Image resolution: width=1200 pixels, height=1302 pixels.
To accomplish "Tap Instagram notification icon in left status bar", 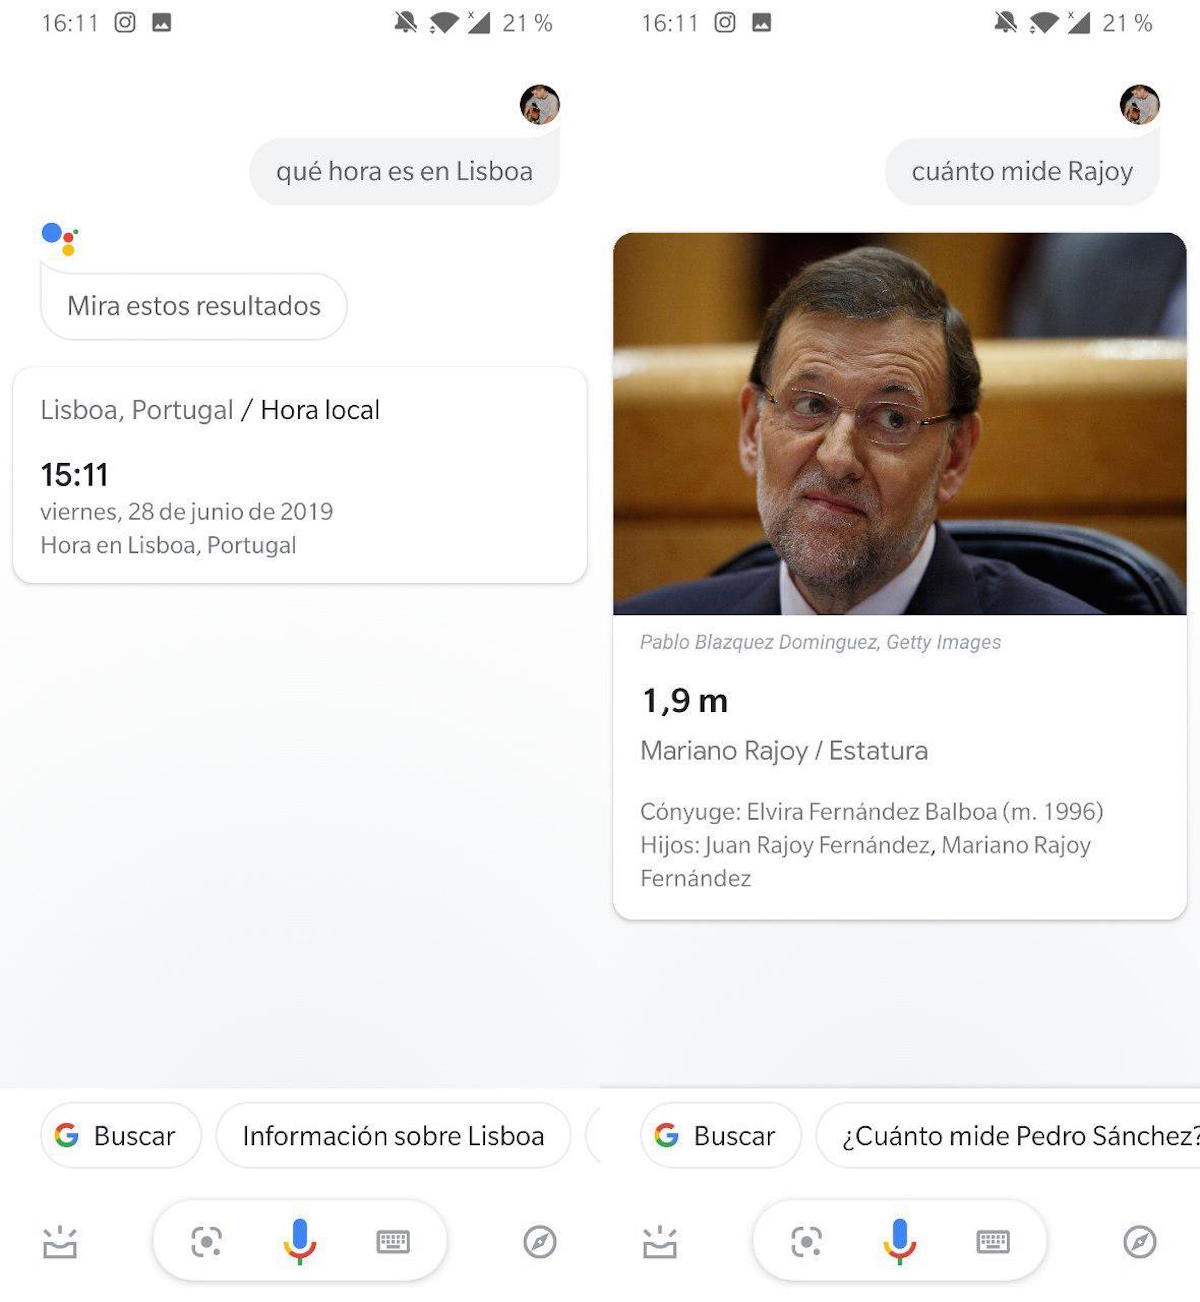I will pyautogui.click(x=125, y=22).
